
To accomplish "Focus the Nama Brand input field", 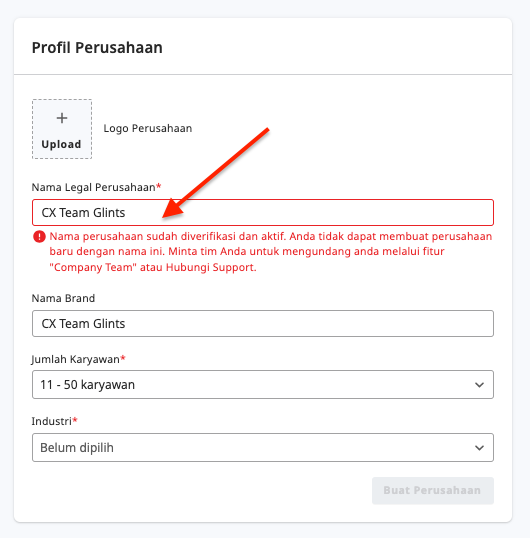I will 263,324.
